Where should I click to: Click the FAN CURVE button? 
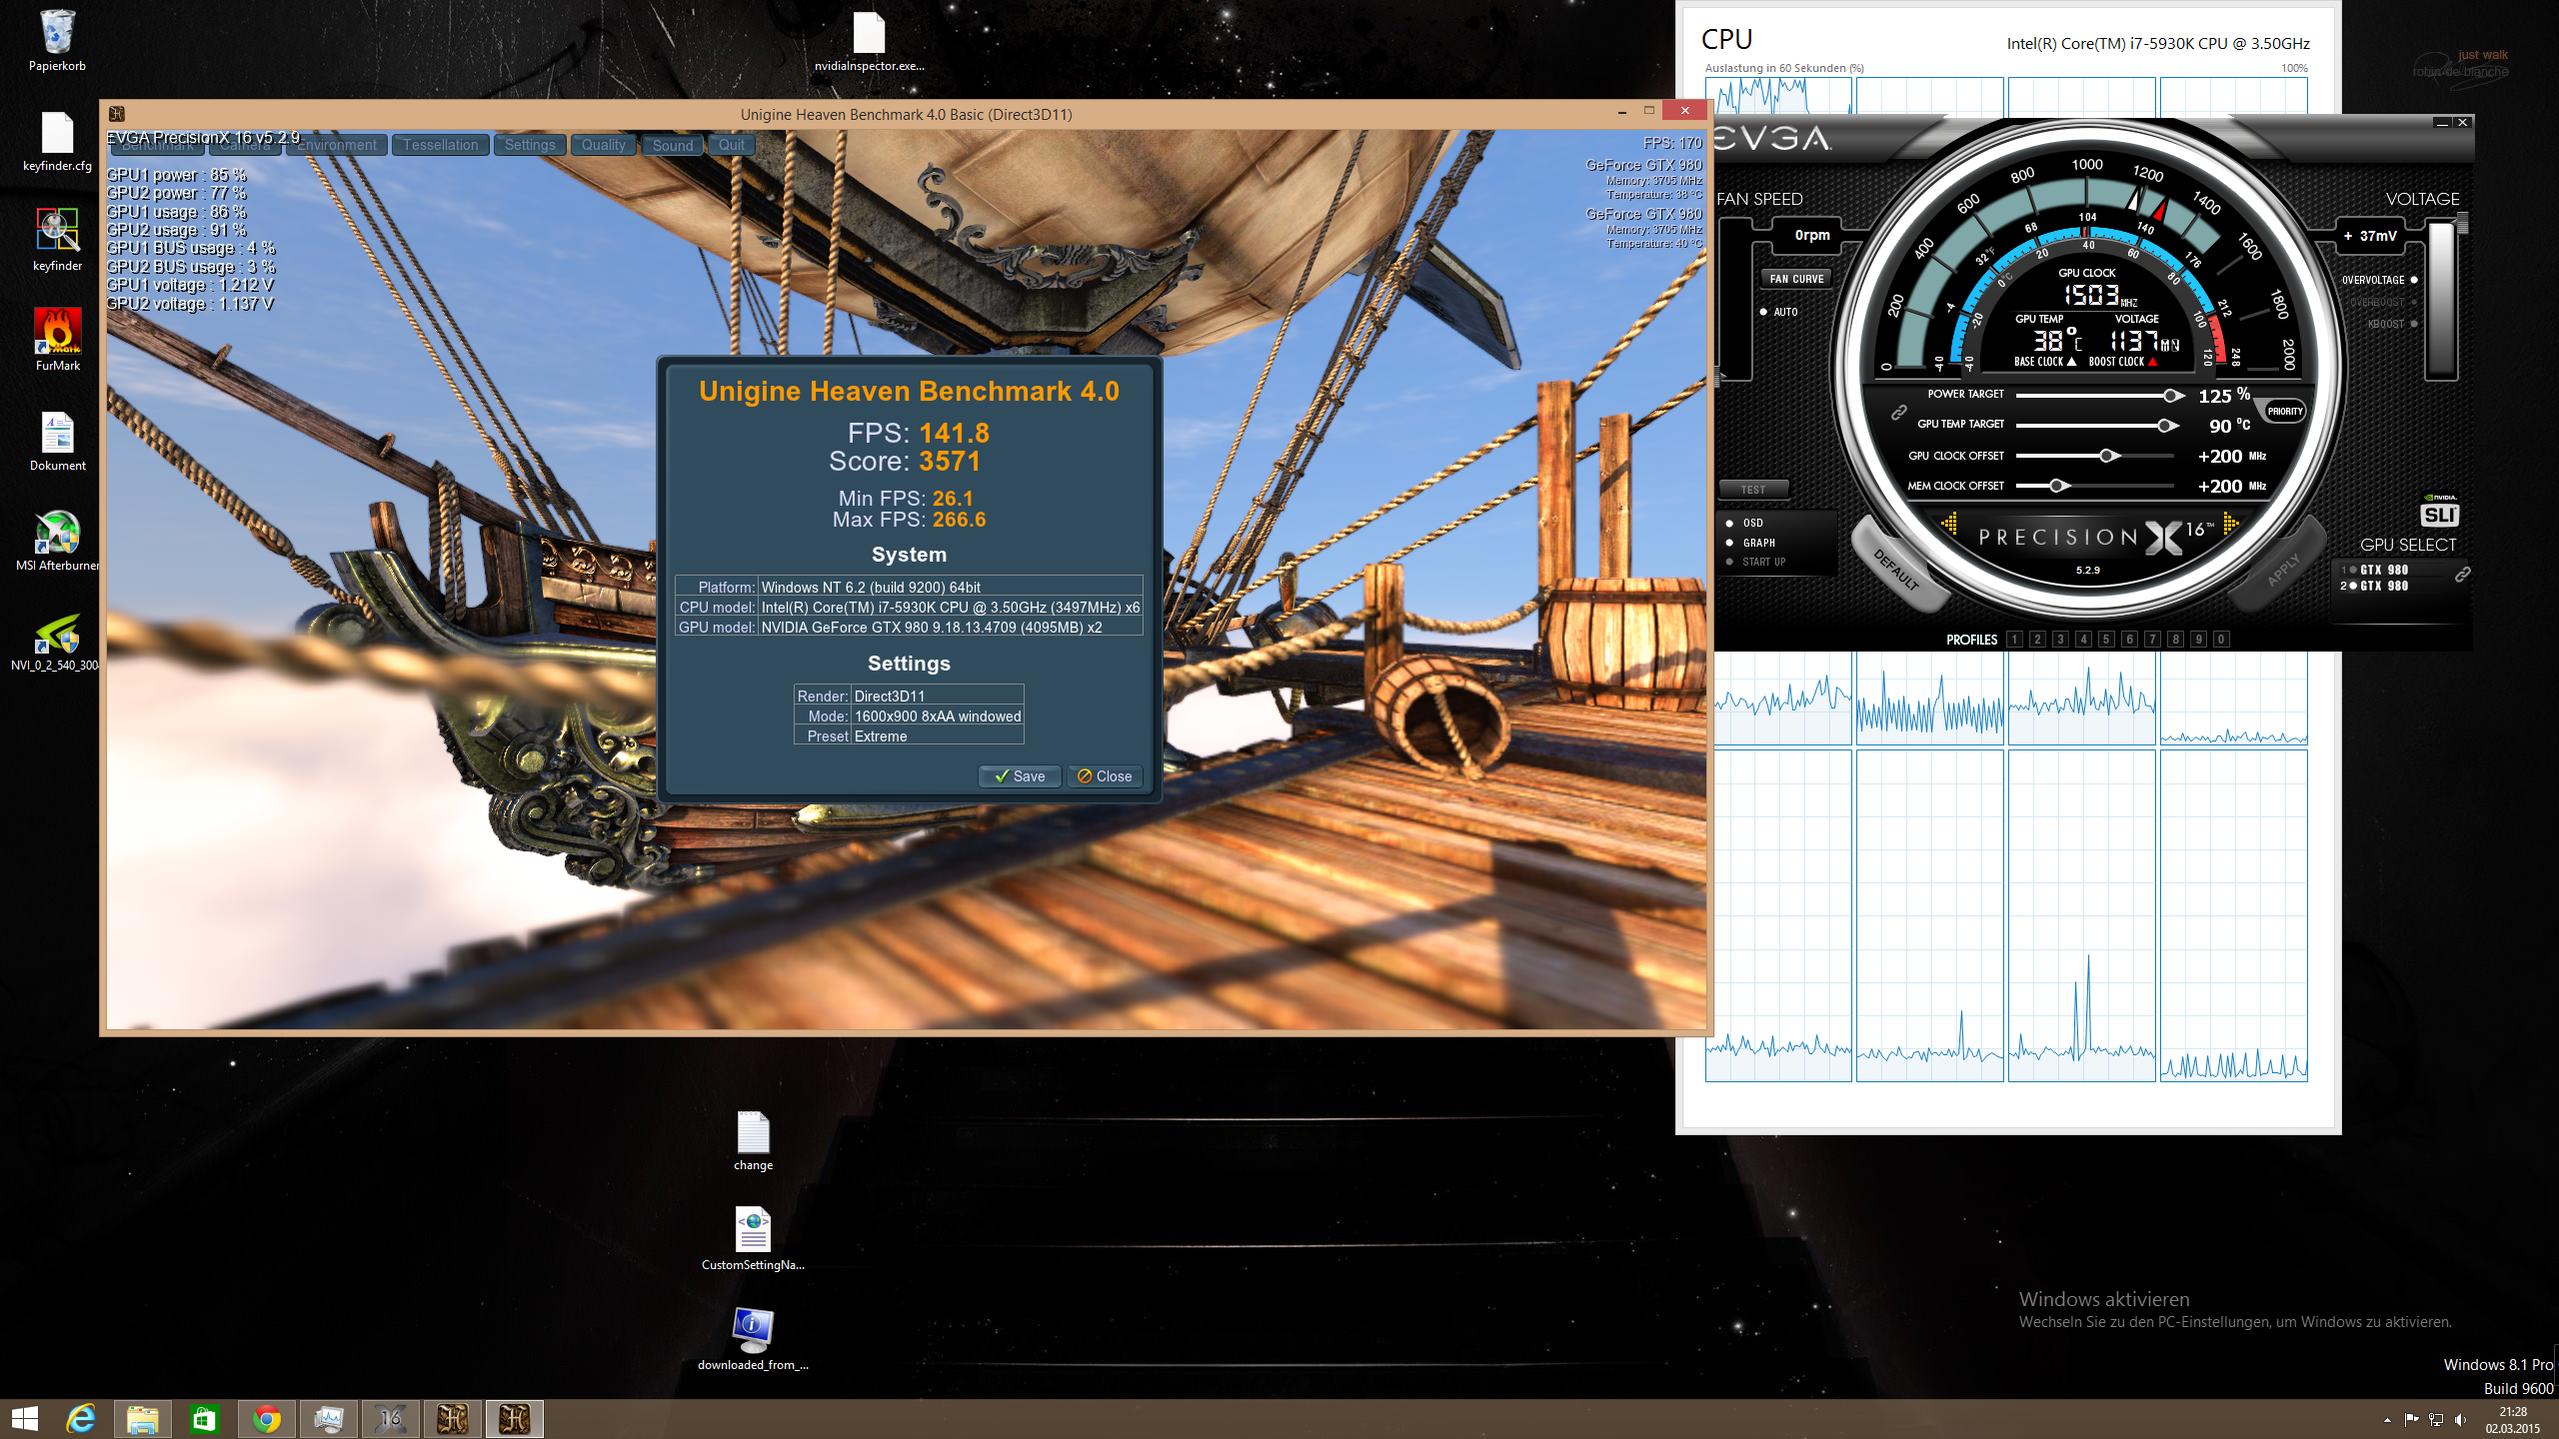point(1796,279)
